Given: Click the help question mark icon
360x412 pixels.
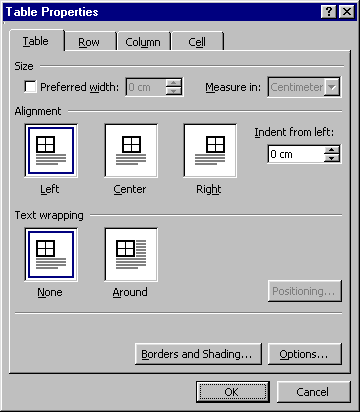Looking at the screenshot, I should click(x=329, y=12).
